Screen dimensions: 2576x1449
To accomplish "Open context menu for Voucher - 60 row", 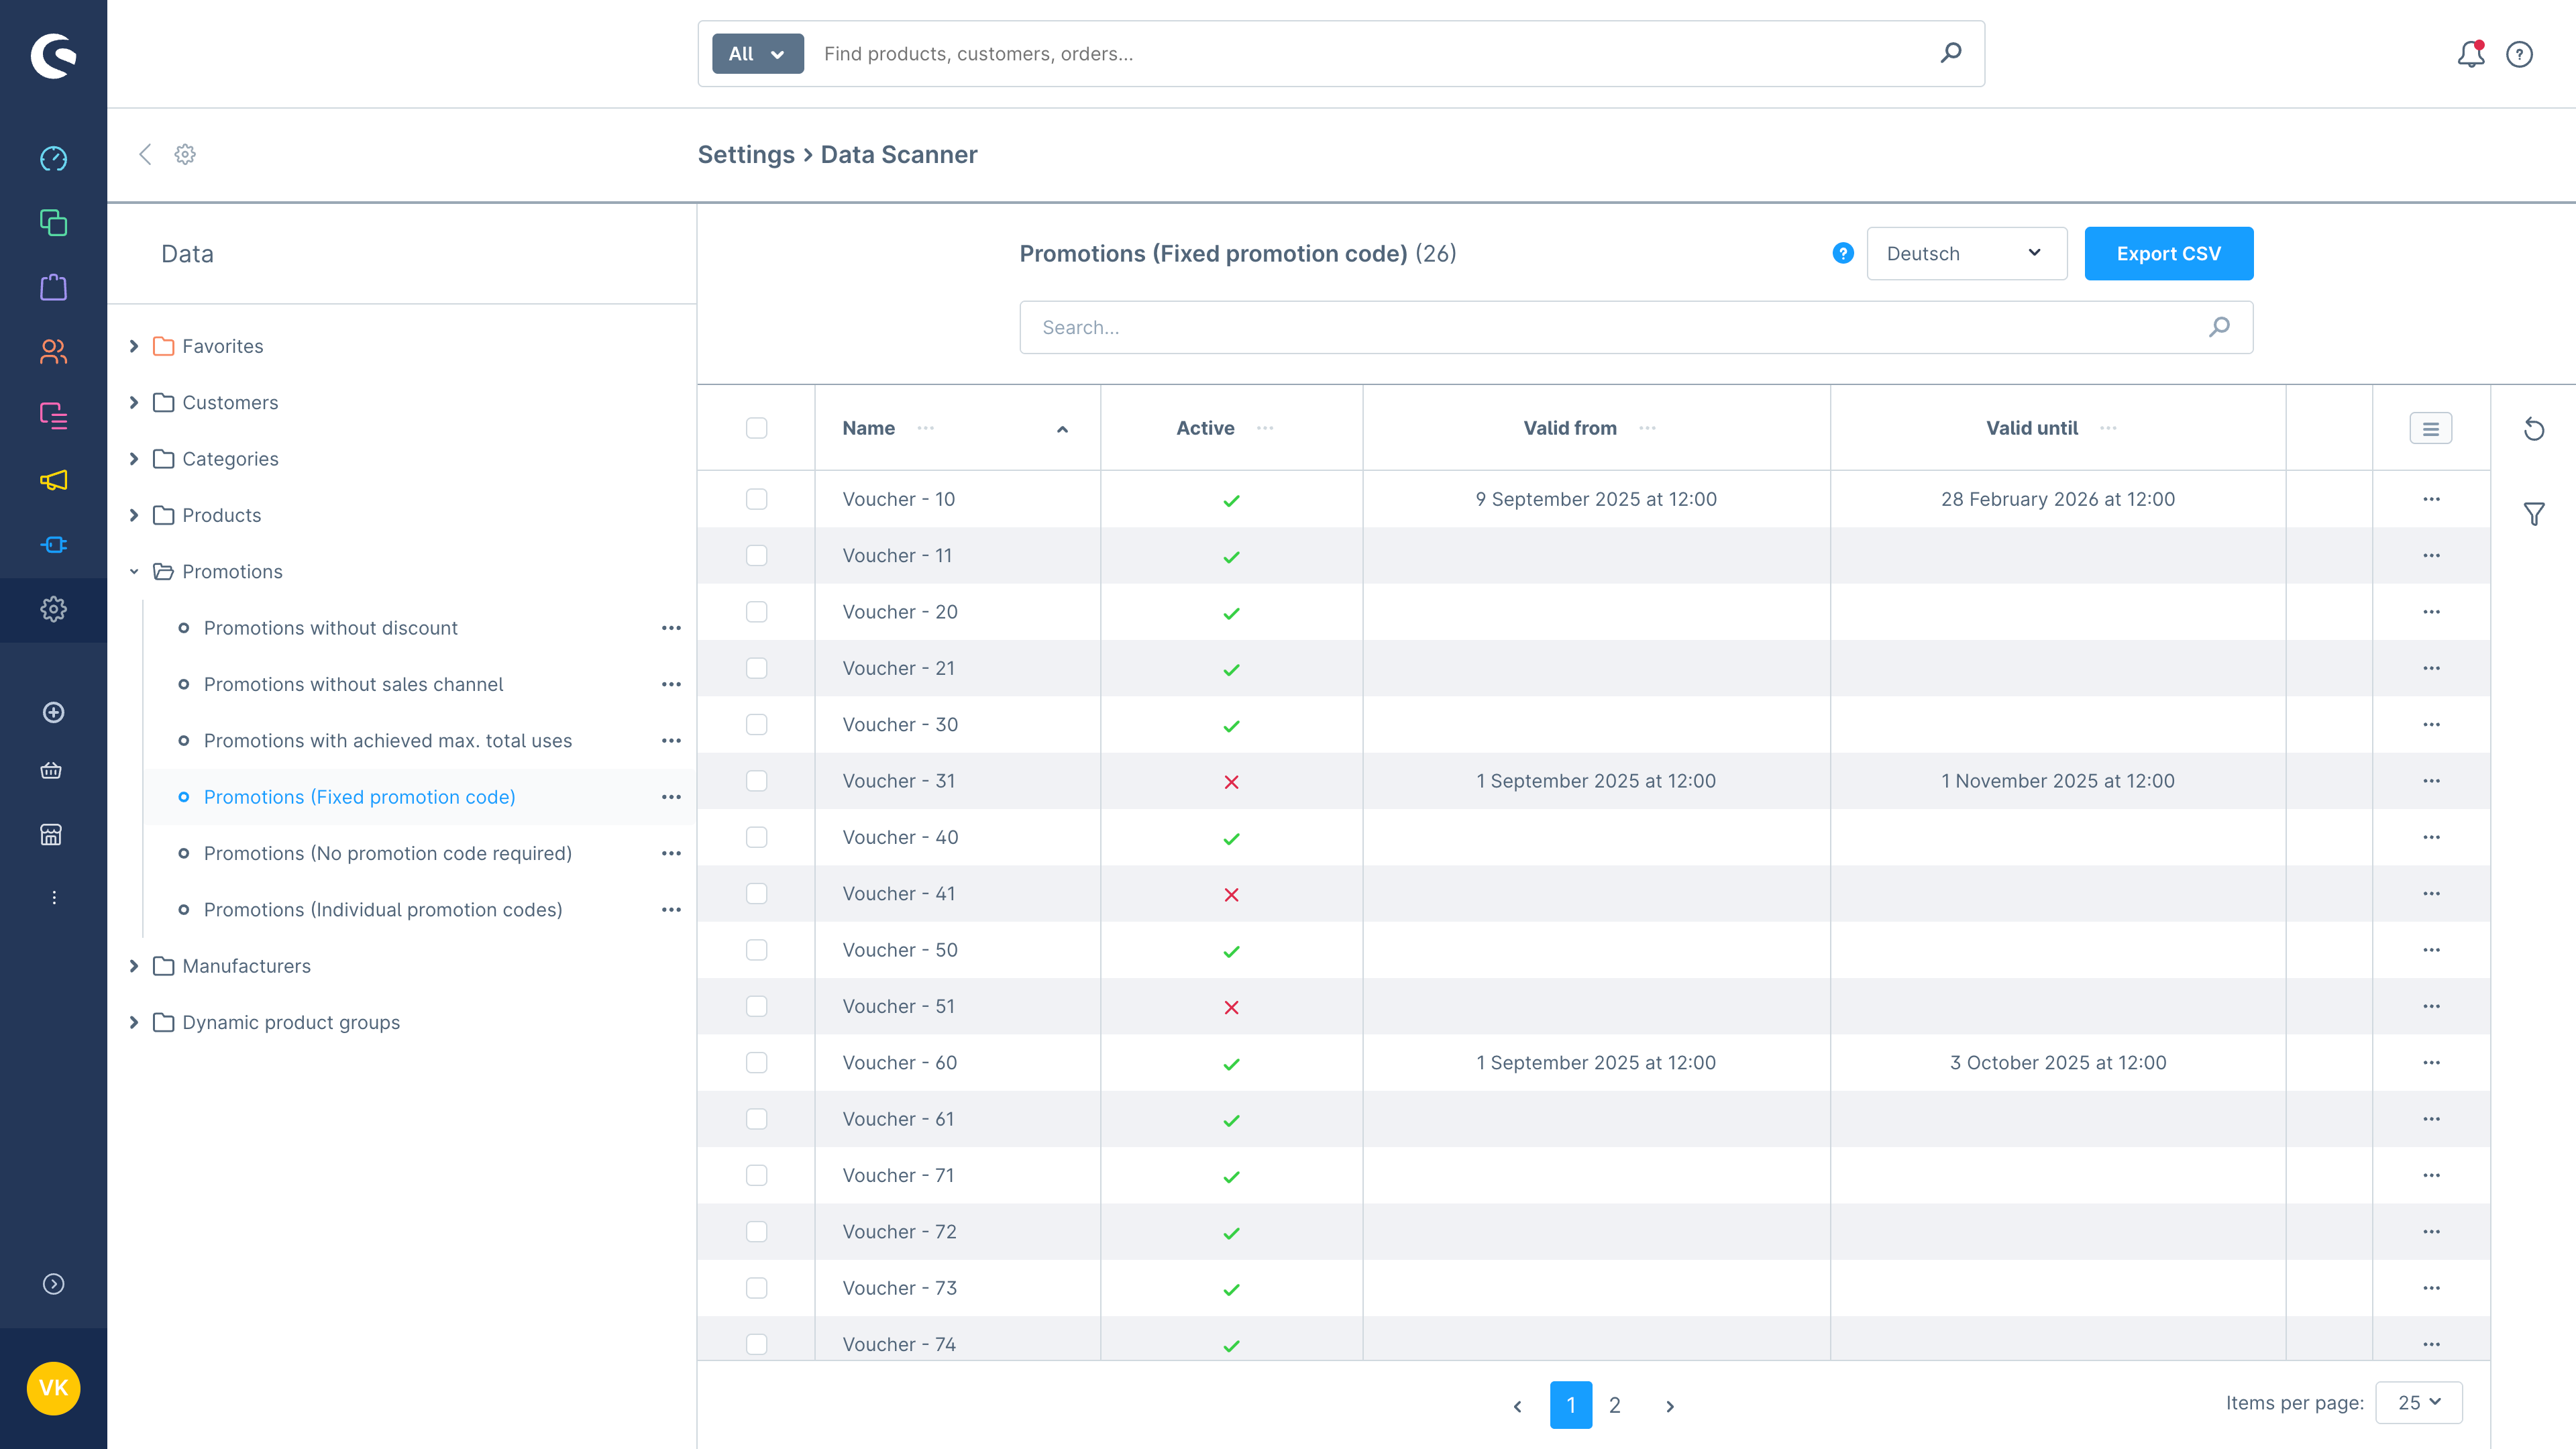I will click(x=2431, y=1063).
